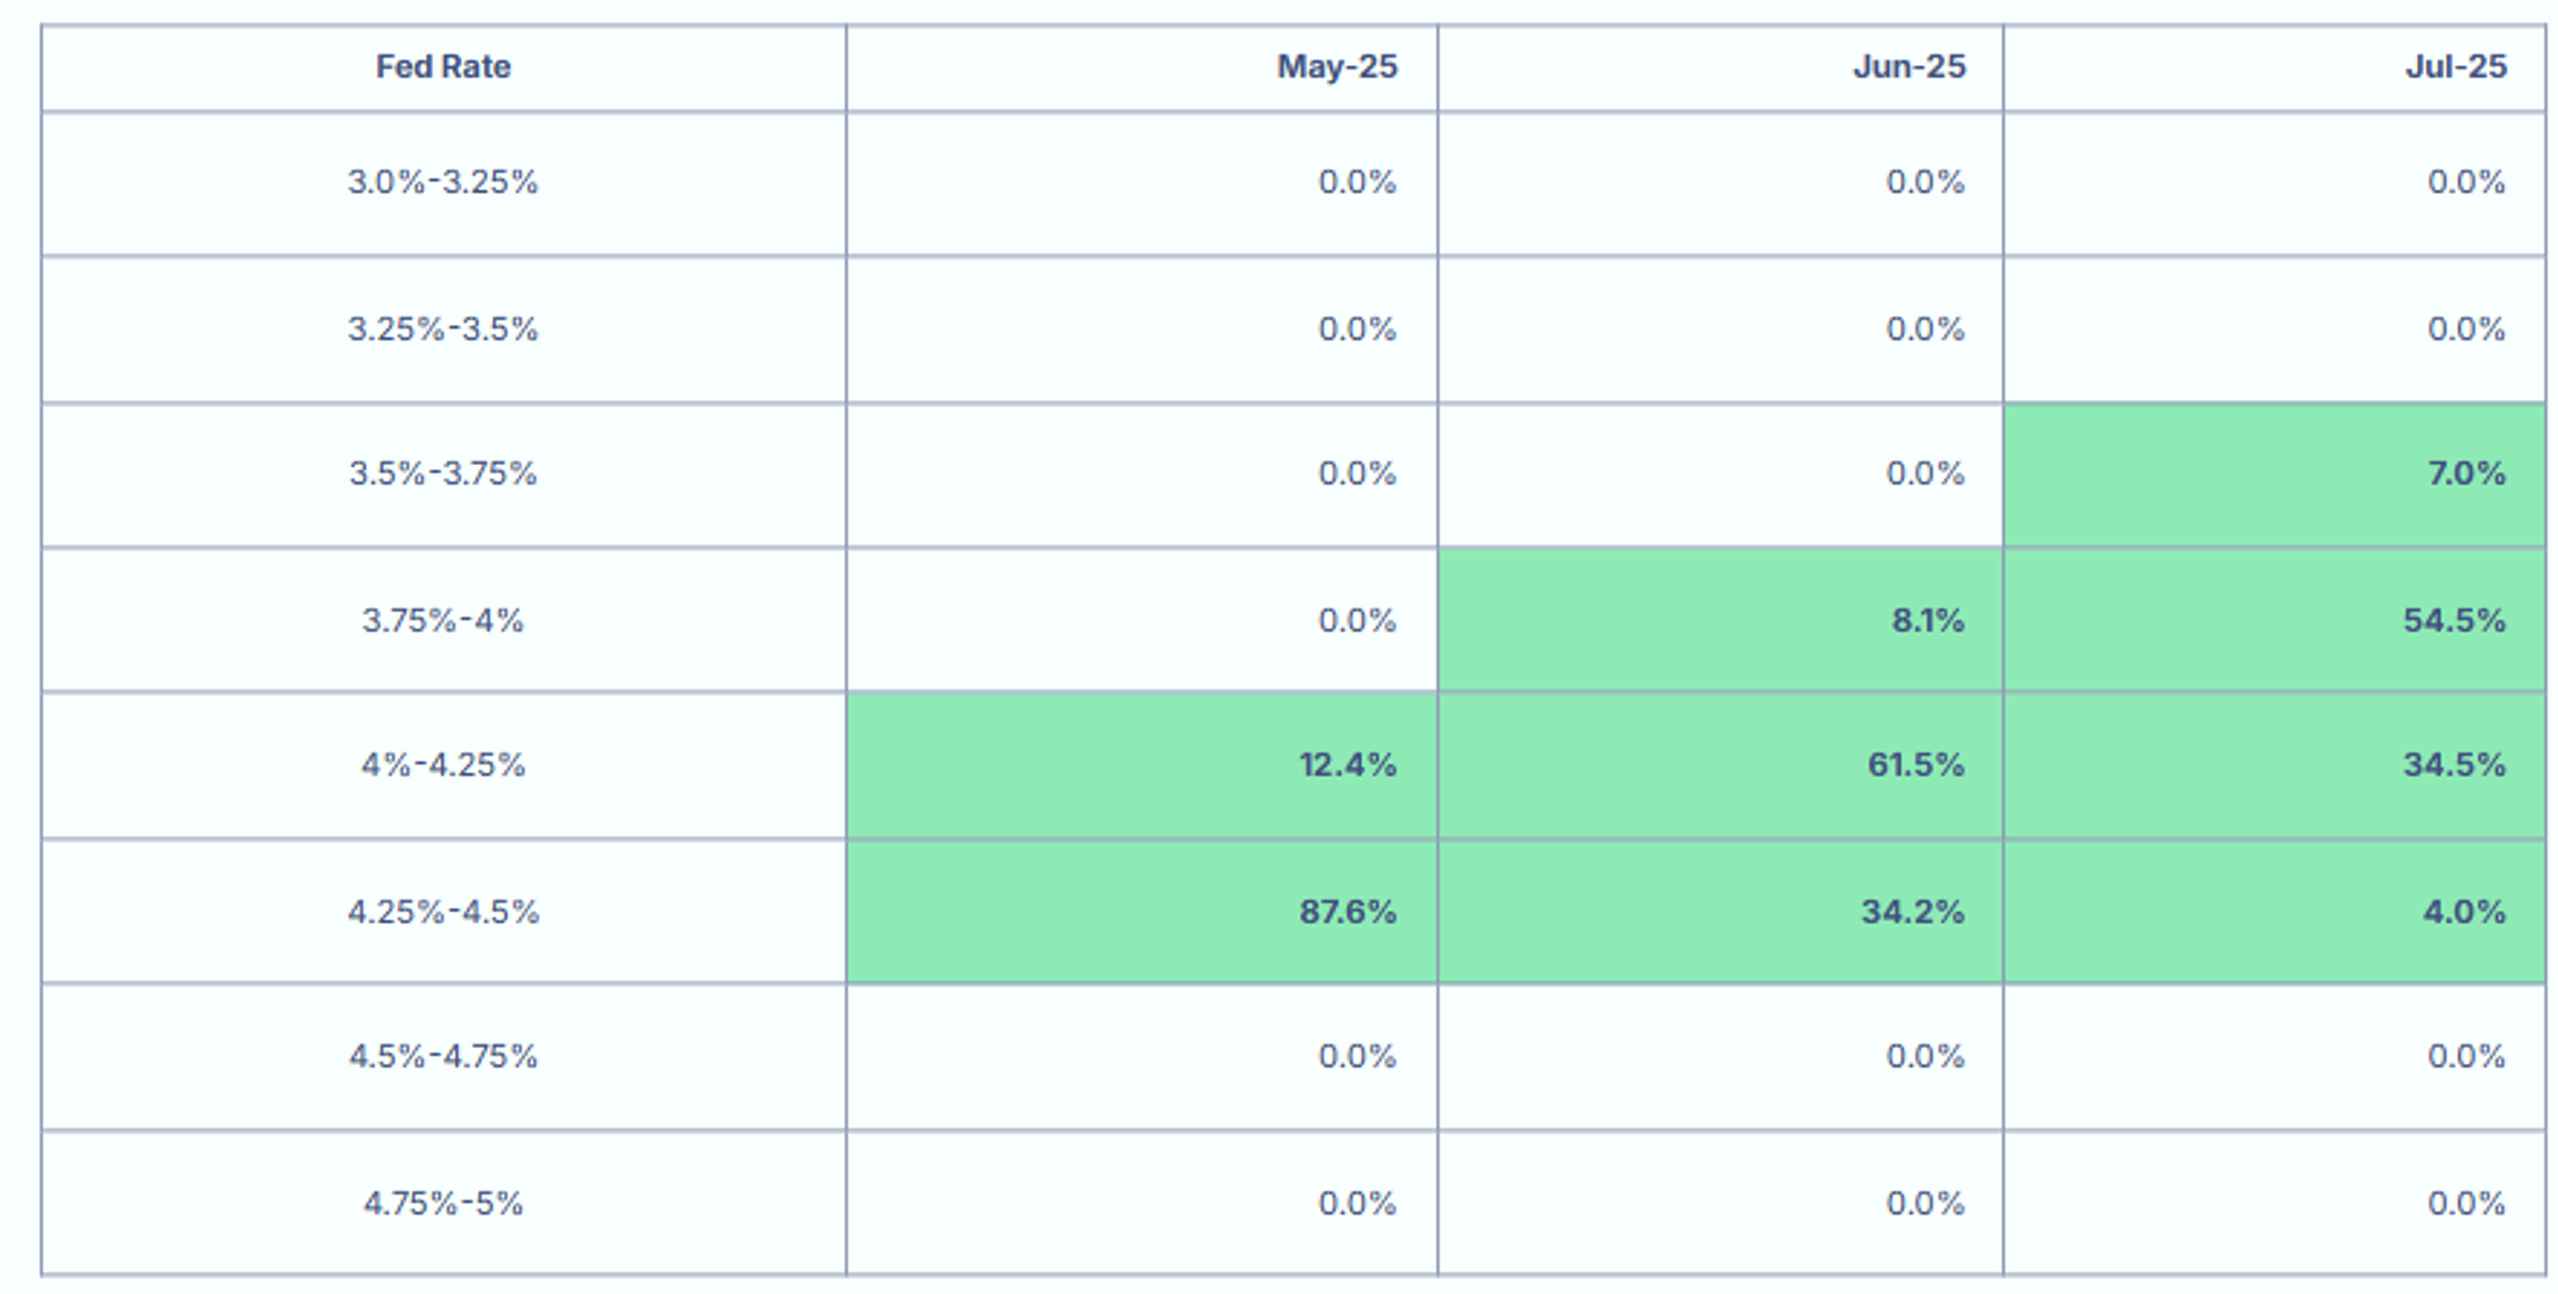Select the 3.5%-3.75% rate row label
The height and width of the screenshot is (1294, 2558).
[443, 473]
